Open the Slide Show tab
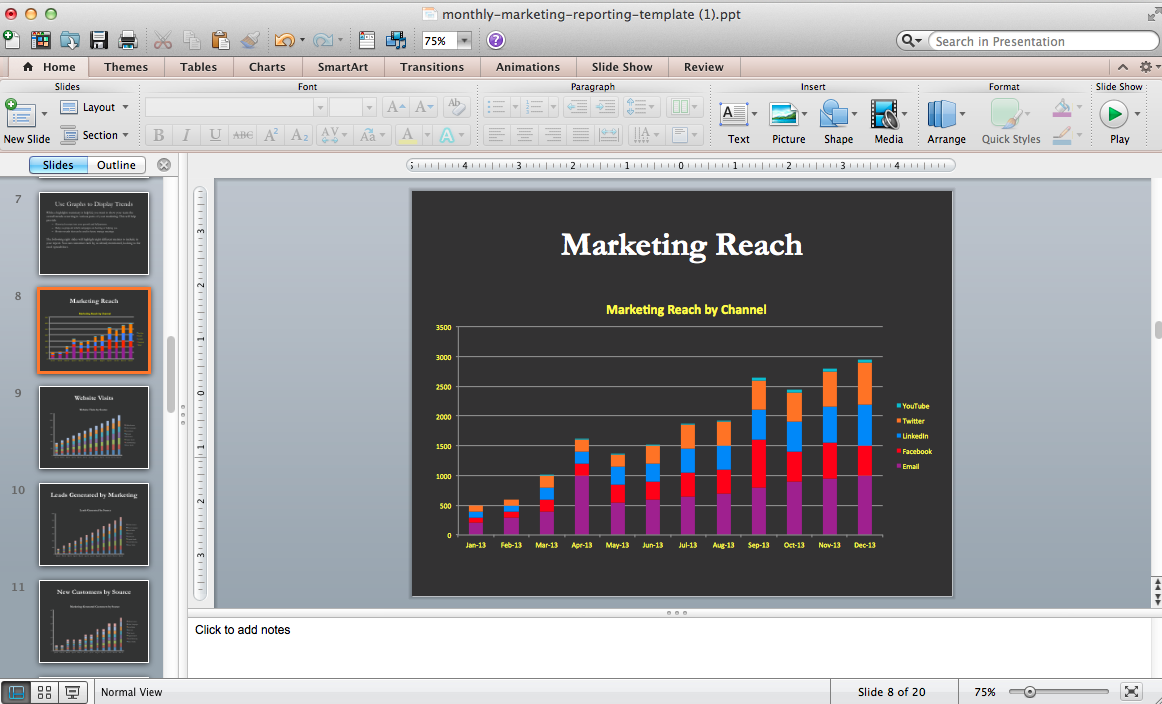This screenshot has height=704, width=1162. pos(622,67)
